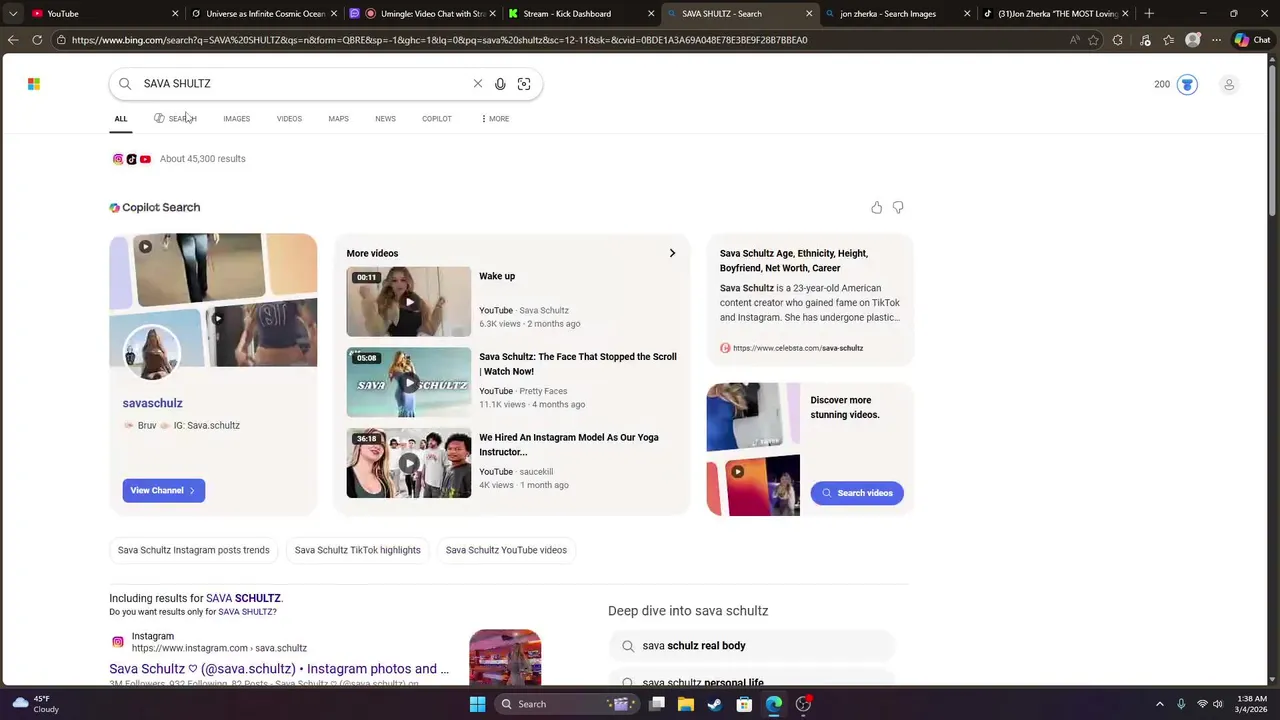
Task: Click the Instagram icon next to result count
Action: click(x=118, y=159)
